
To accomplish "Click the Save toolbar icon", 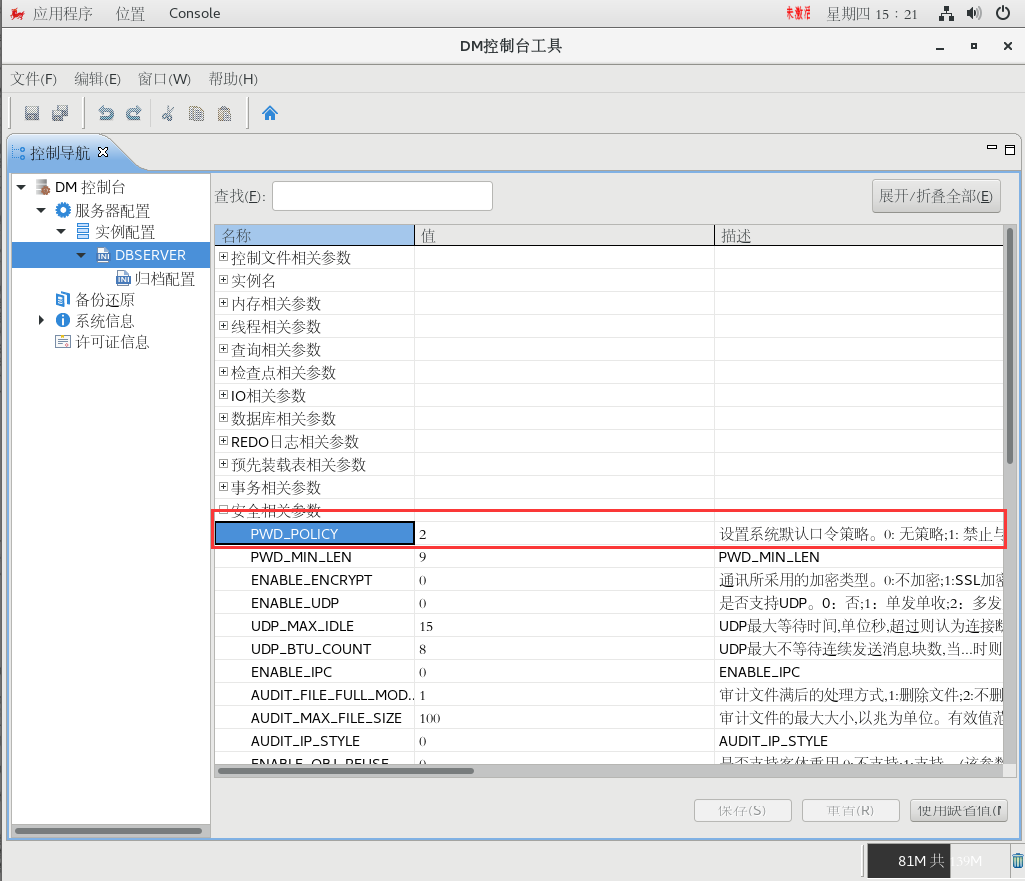I will point(32,112).
